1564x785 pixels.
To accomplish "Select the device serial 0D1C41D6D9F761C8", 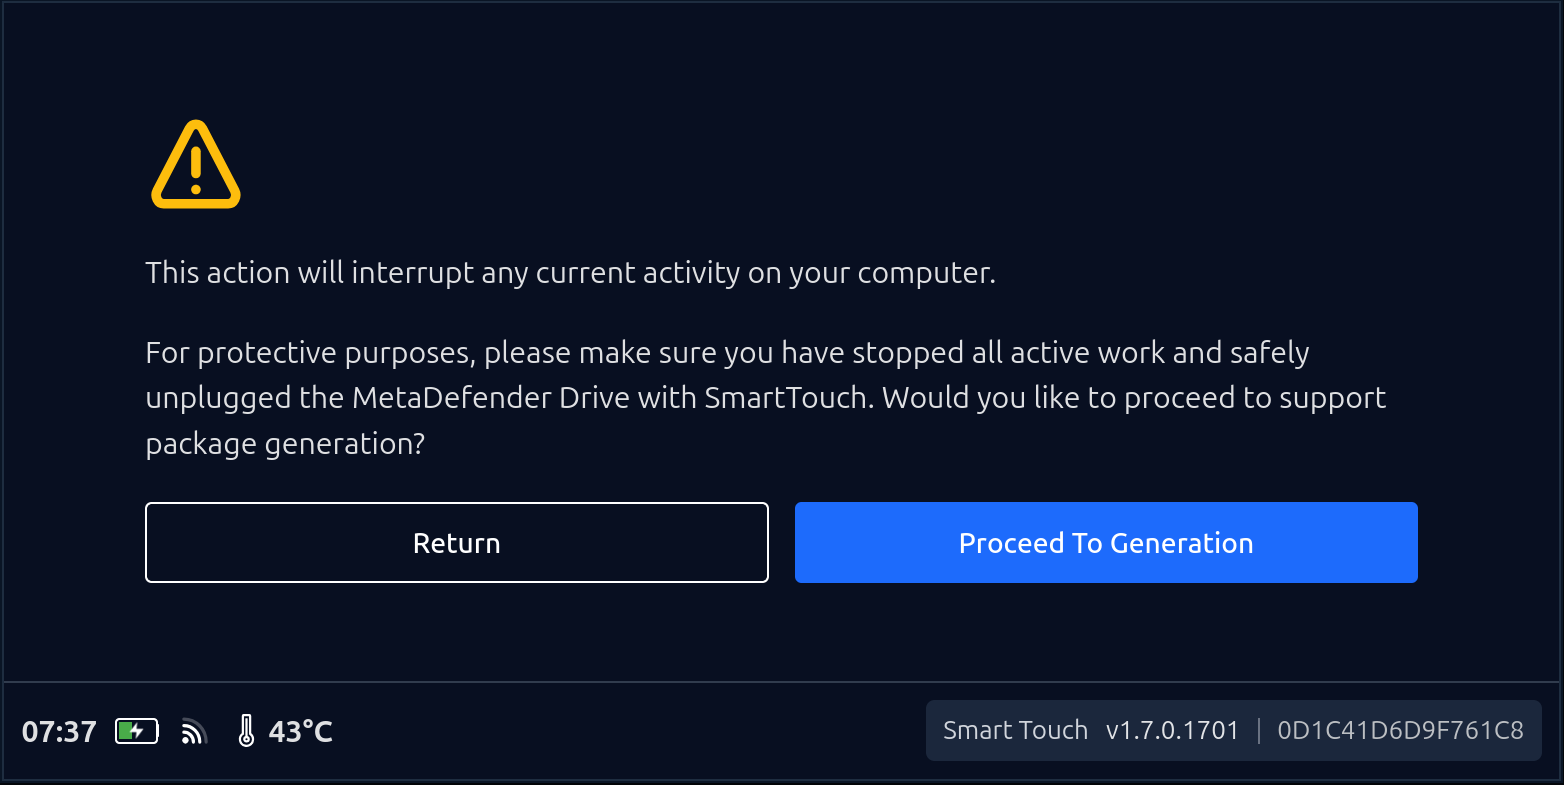I will [1400, 731].
